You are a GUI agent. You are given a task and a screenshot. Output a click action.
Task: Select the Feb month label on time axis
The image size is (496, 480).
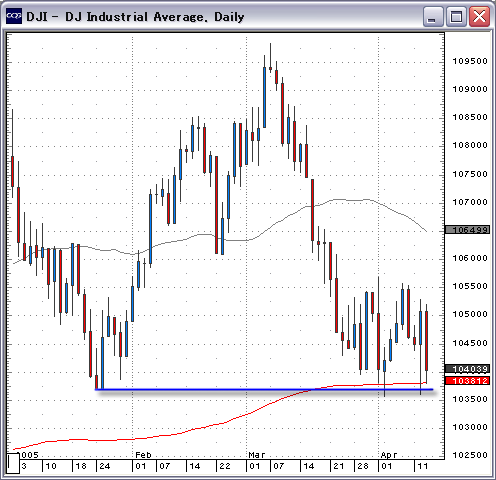143,455
